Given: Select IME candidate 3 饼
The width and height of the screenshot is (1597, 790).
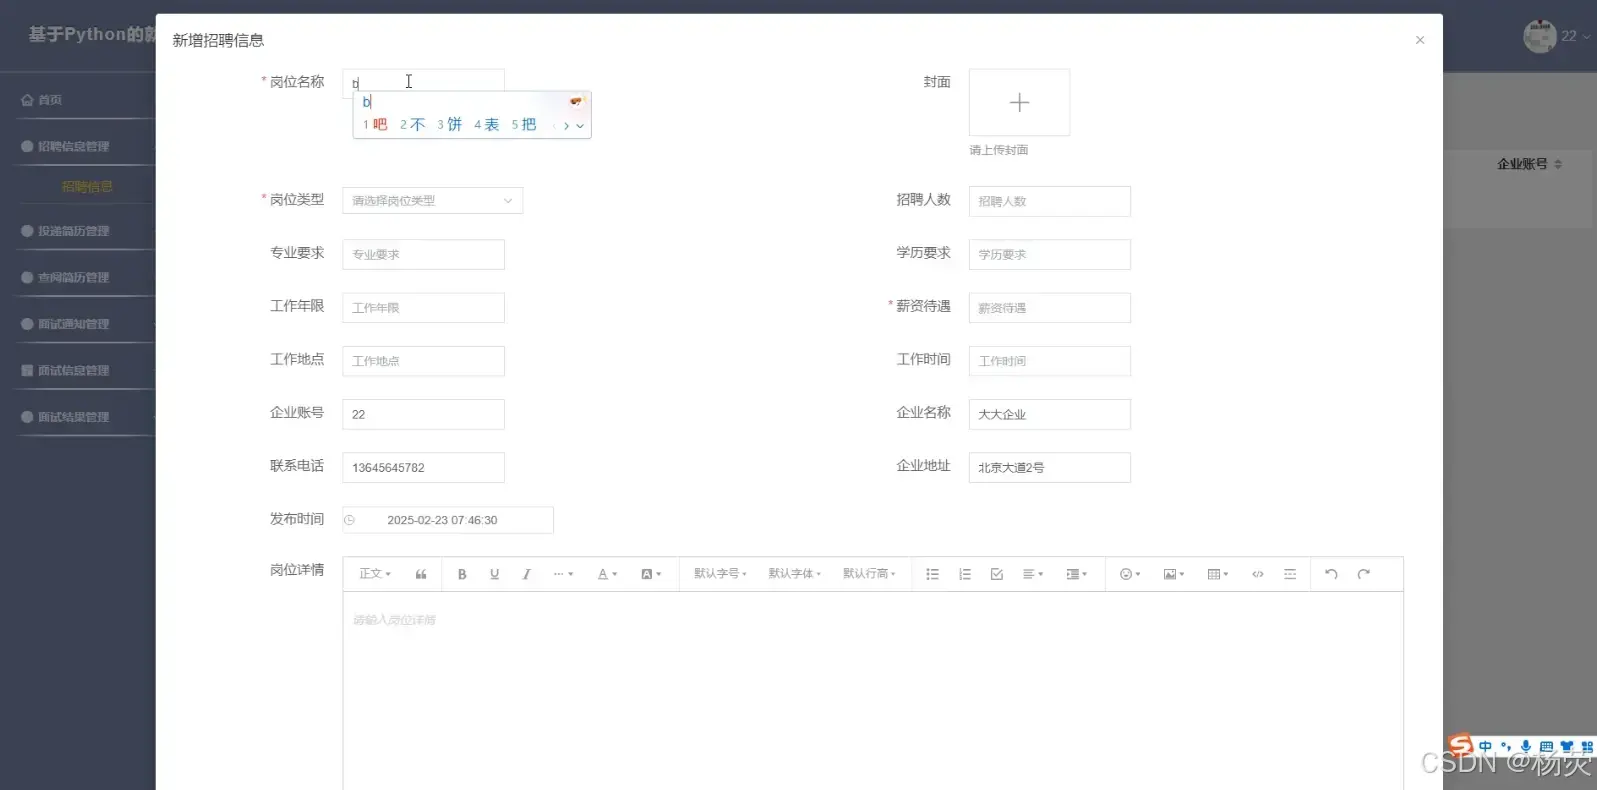Looking at the screenshot, I should 449,125.
